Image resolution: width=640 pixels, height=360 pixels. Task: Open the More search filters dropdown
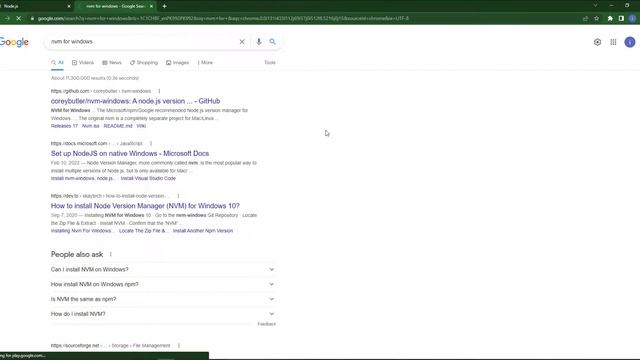(x=205, y=62)
